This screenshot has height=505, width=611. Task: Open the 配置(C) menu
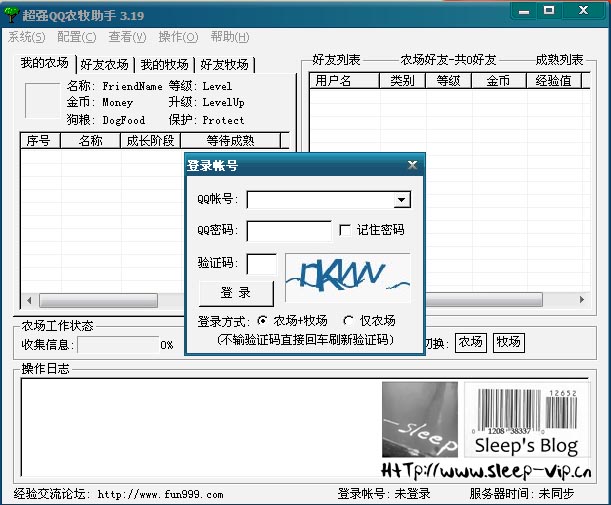[x=76, y=37]
